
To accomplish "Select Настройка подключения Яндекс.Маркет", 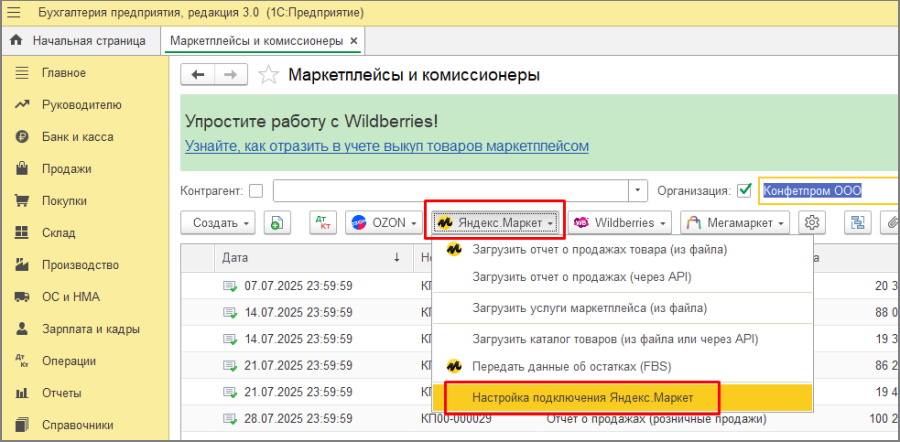I will pyautogui.click(x=622, y=397).
